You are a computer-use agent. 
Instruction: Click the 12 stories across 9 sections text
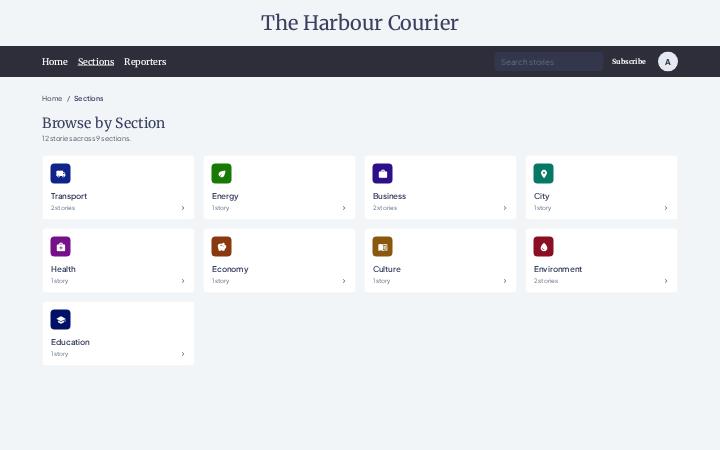(x=86, y=138)
